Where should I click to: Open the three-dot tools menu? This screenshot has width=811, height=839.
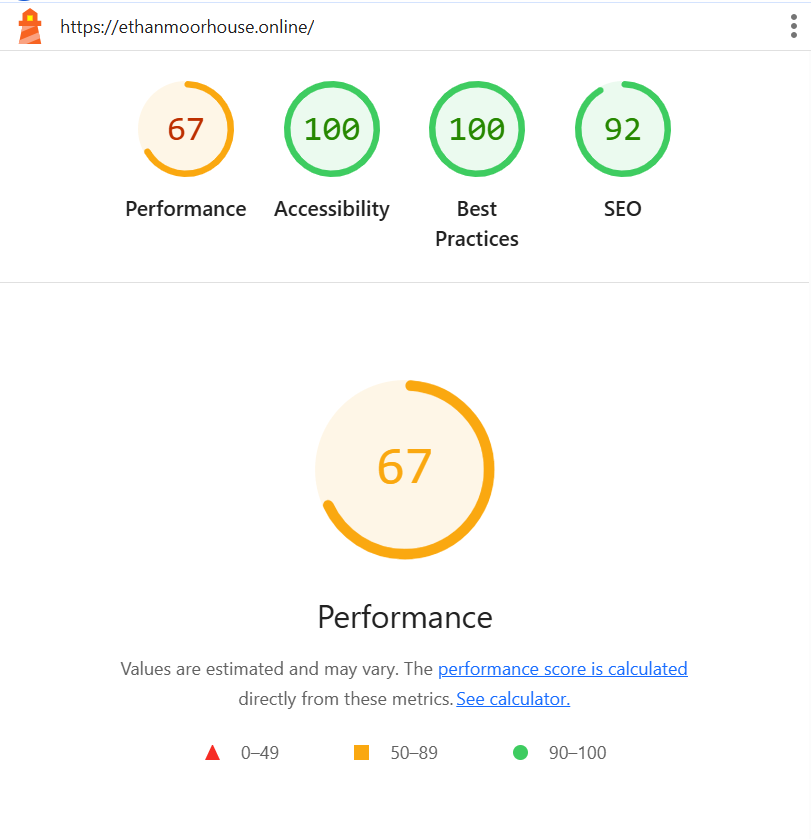tap(793, 26)
